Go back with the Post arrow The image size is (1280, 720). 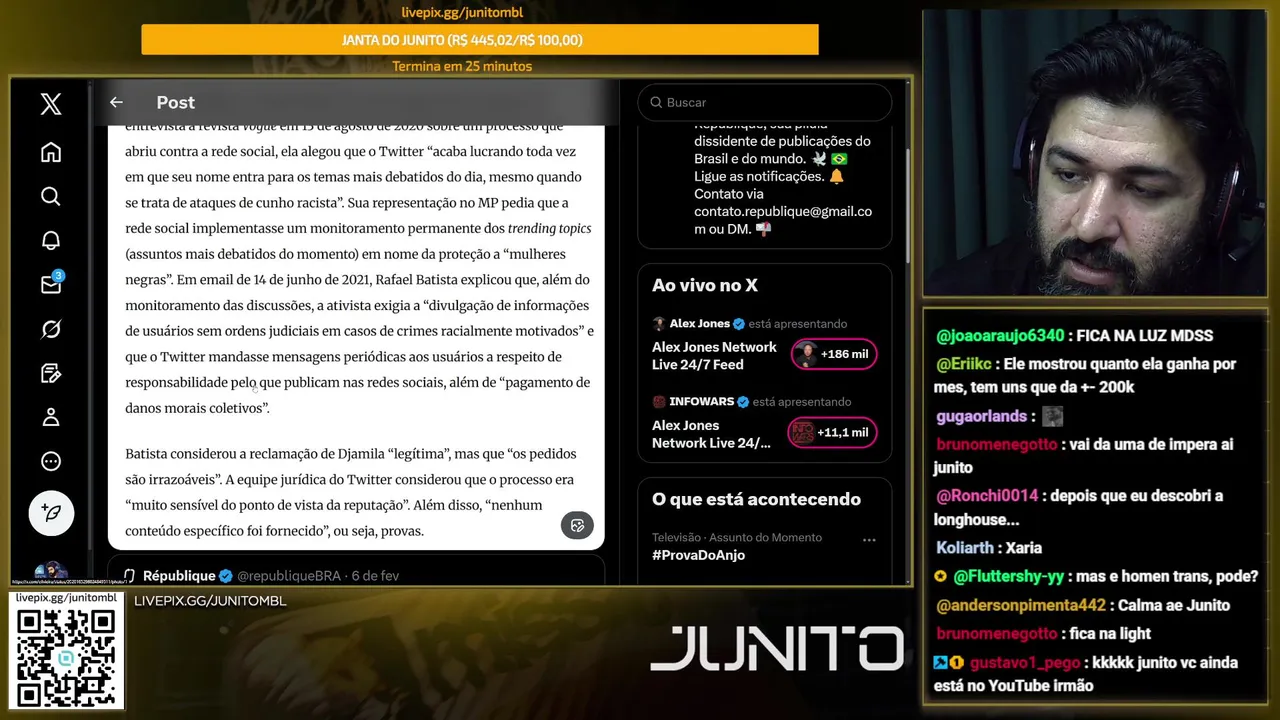(x=116, y=102)
